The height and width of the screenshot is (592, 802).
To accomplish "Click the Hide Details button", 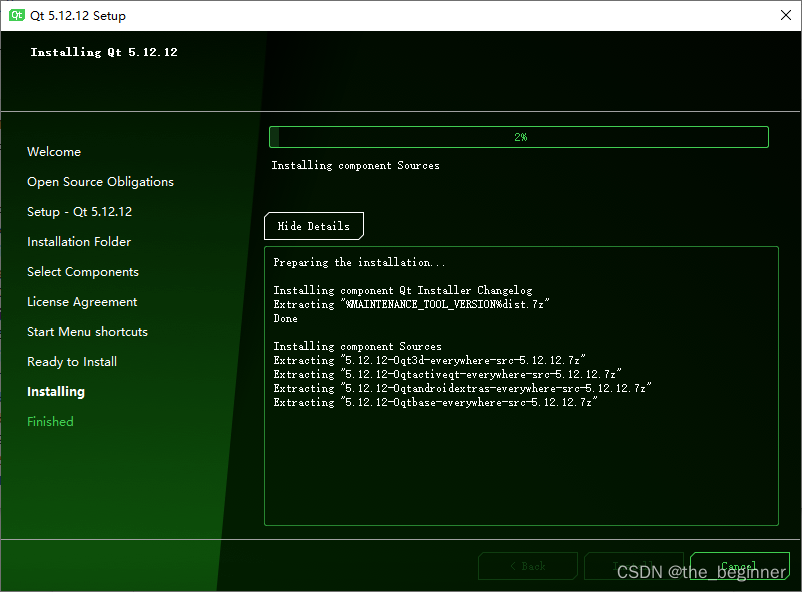I will coord(314,226).
